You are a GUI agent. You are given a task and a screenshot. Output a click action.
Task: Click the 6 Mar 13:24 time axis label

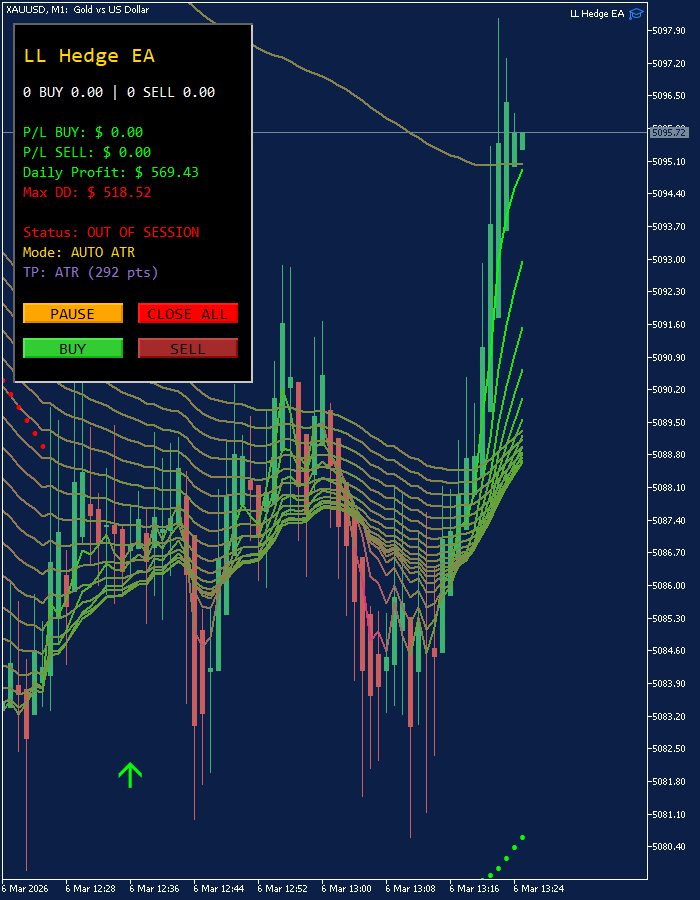pyautogui.click(x=538, y=889)
